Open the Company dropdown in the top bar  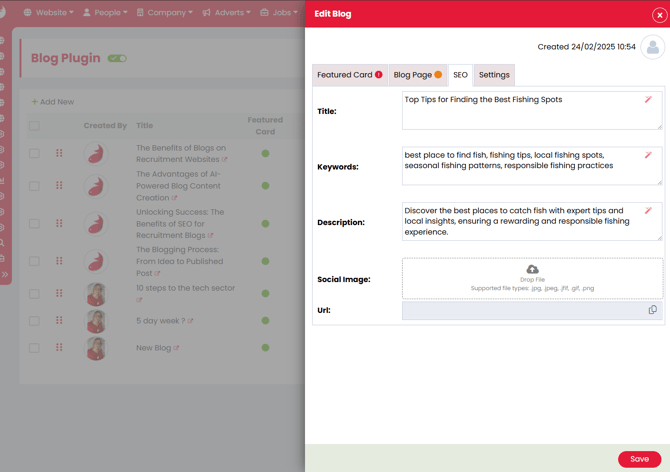[x=165, y=13]
